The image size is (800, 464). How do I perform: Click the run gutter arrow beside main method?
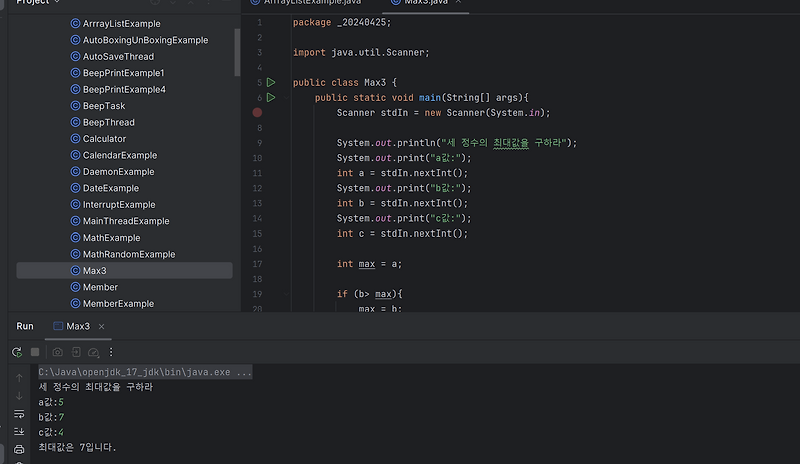point(271,97)
